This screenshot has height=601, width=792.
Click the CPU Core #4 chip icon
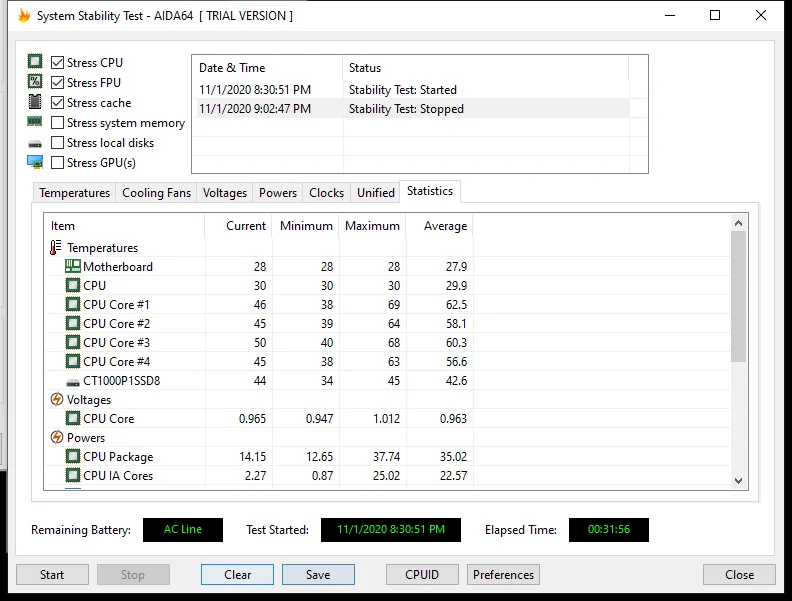pos(73,362)
